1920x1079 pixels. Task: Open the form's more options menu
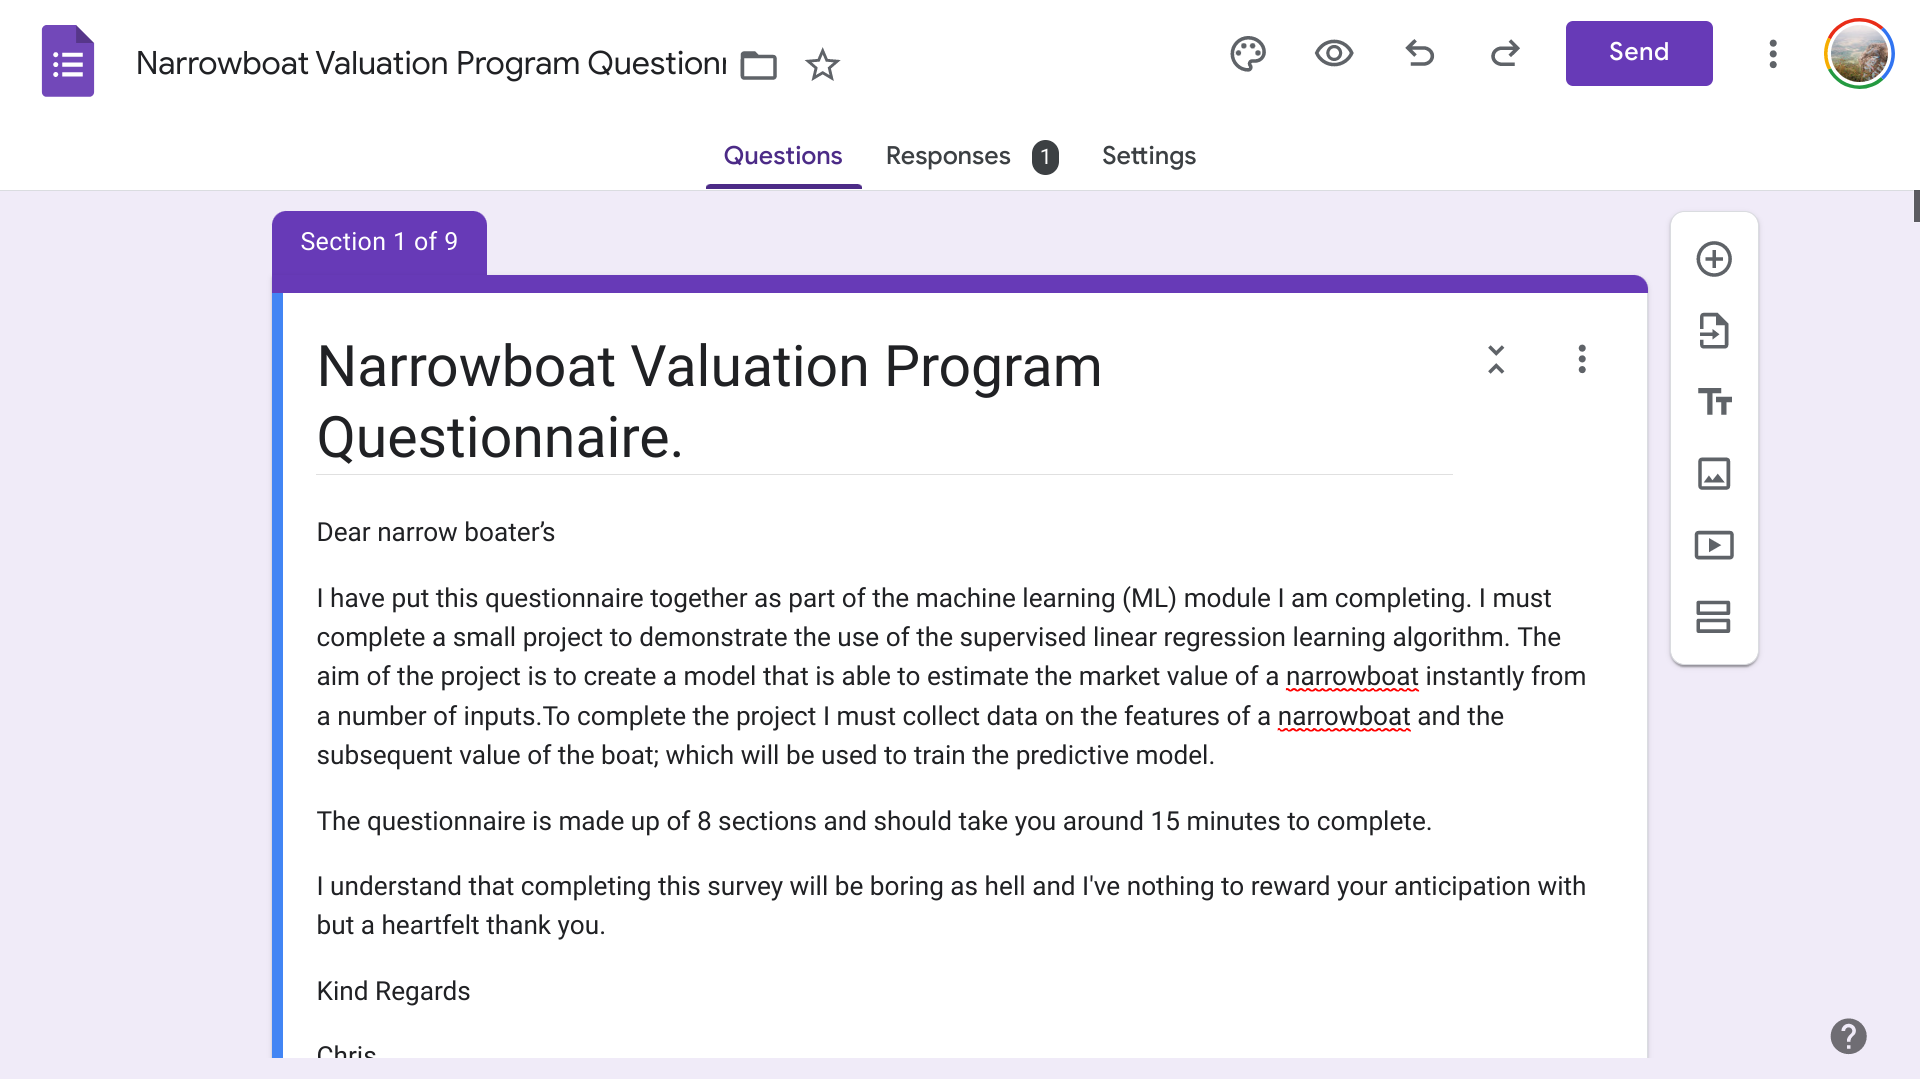click(x=1773, y=53)
